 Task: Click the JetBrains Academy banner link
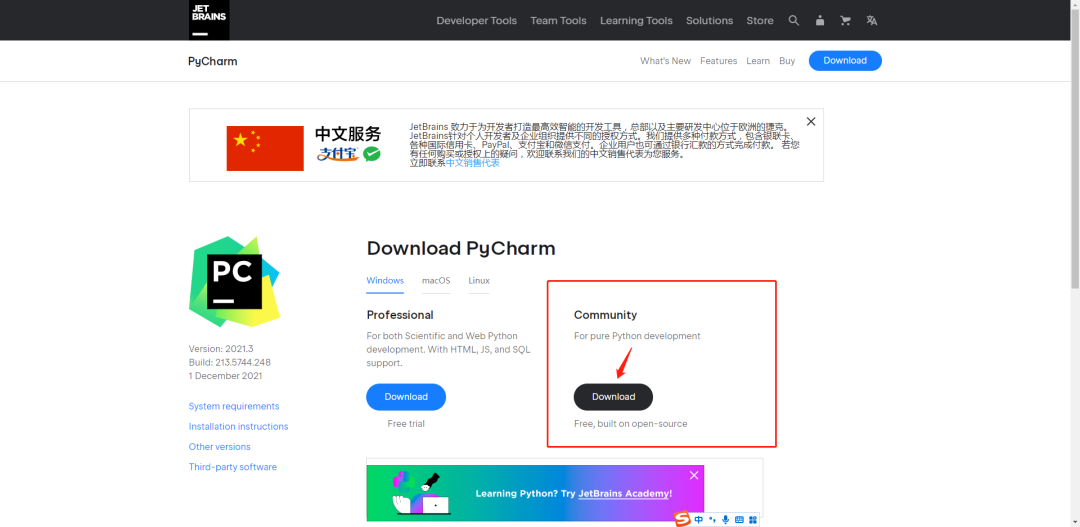[623, 494]
